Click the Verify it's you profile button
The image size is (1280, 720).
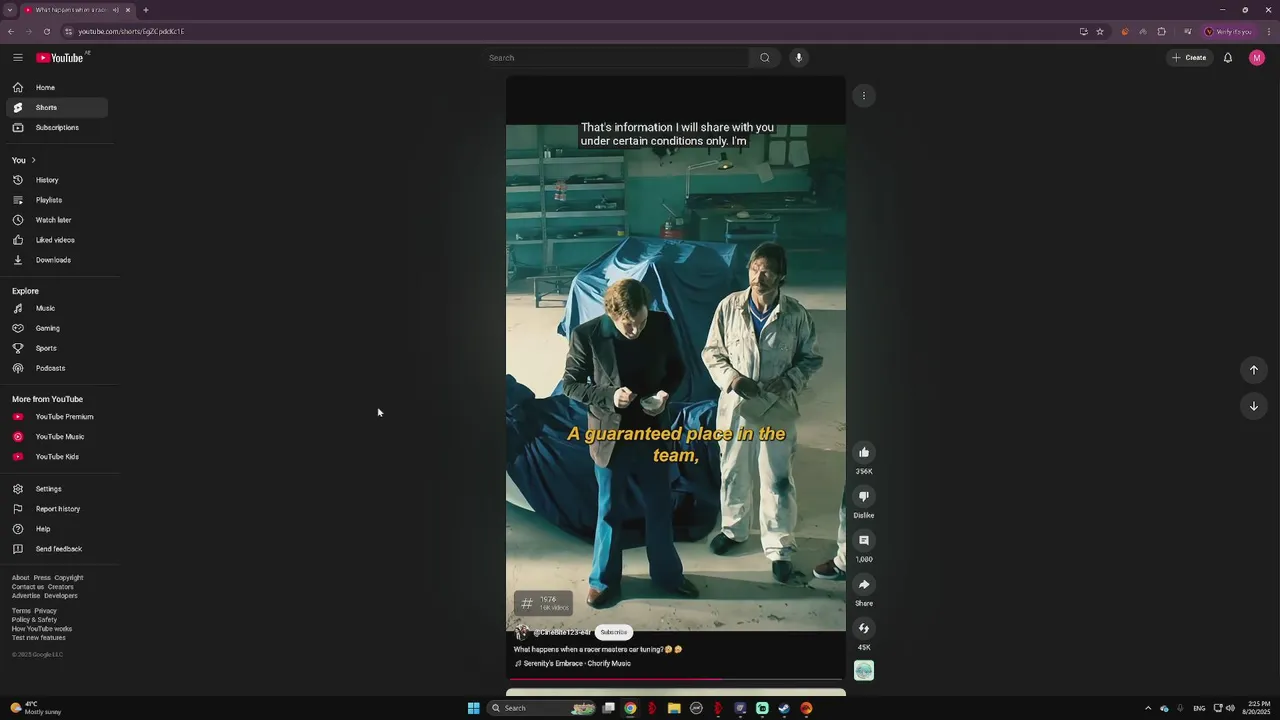(x=1228, y=32)
